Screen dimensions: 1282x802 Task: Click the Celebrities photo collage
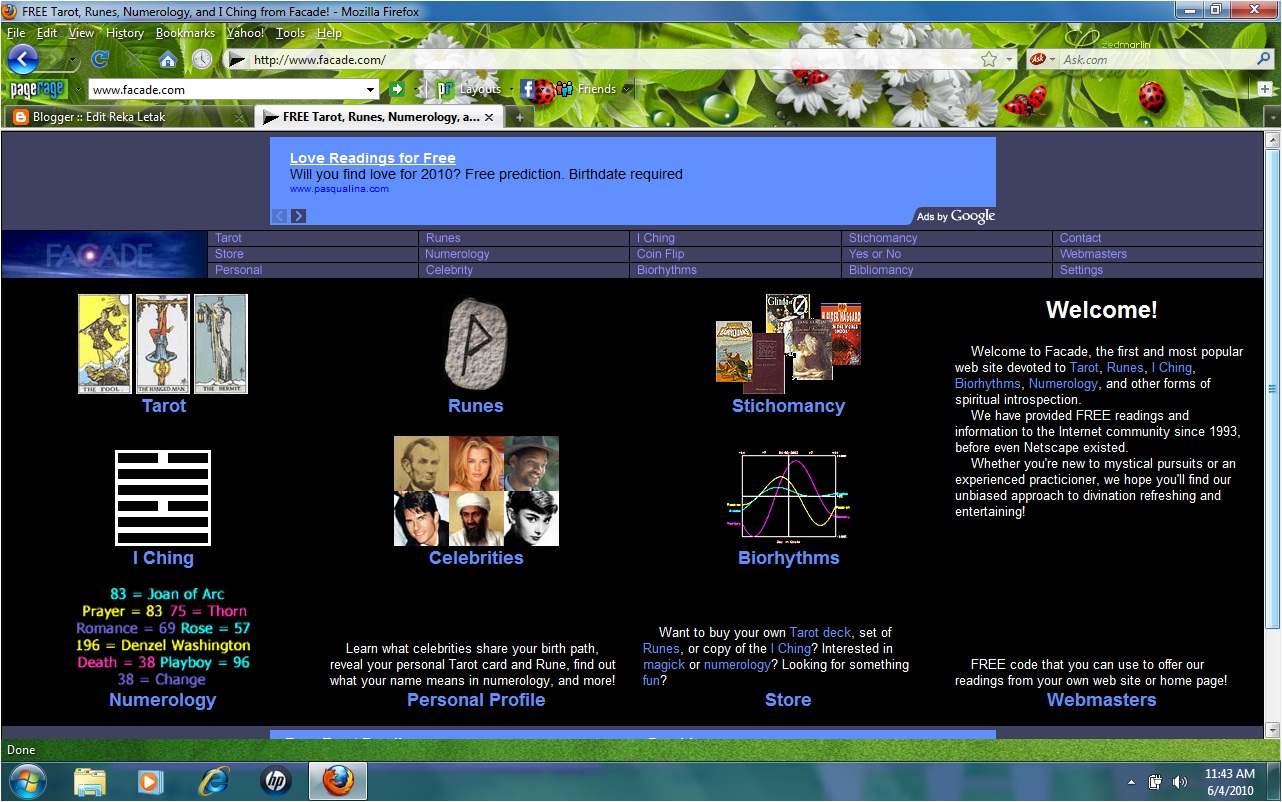(x=476, y=491)
